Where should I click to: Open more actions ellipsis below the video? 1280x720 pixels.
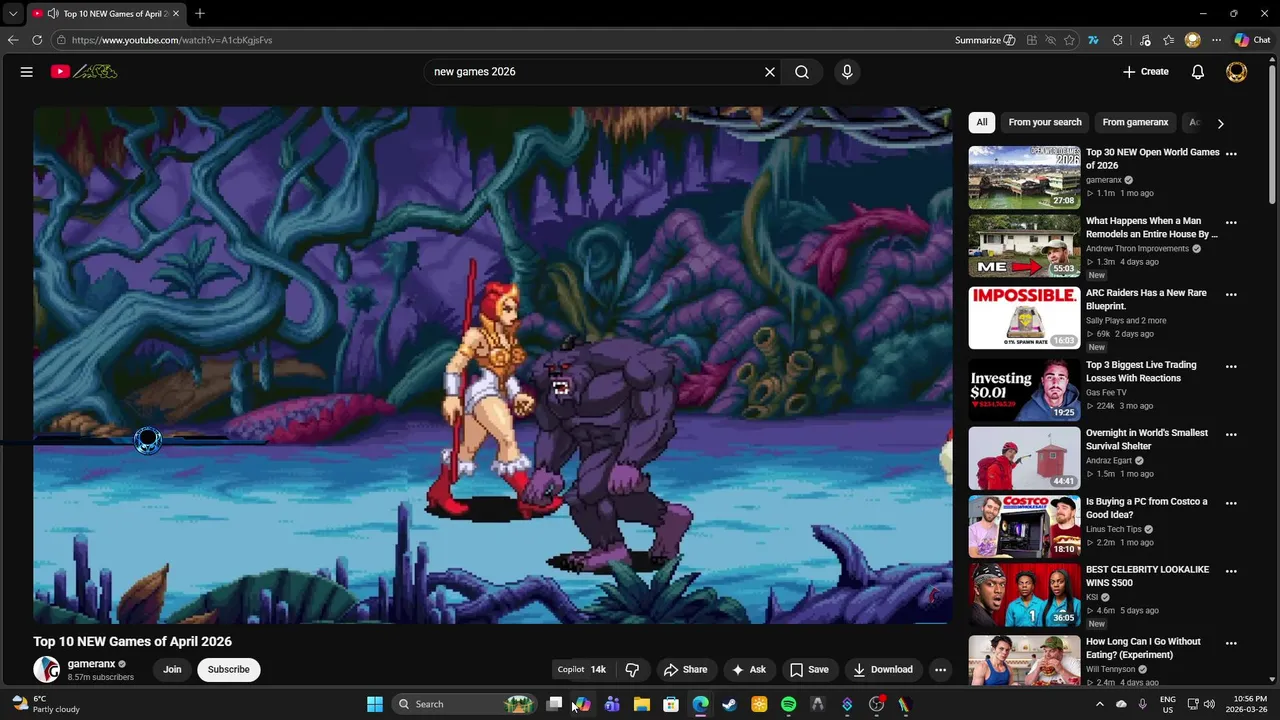(940, 669)
